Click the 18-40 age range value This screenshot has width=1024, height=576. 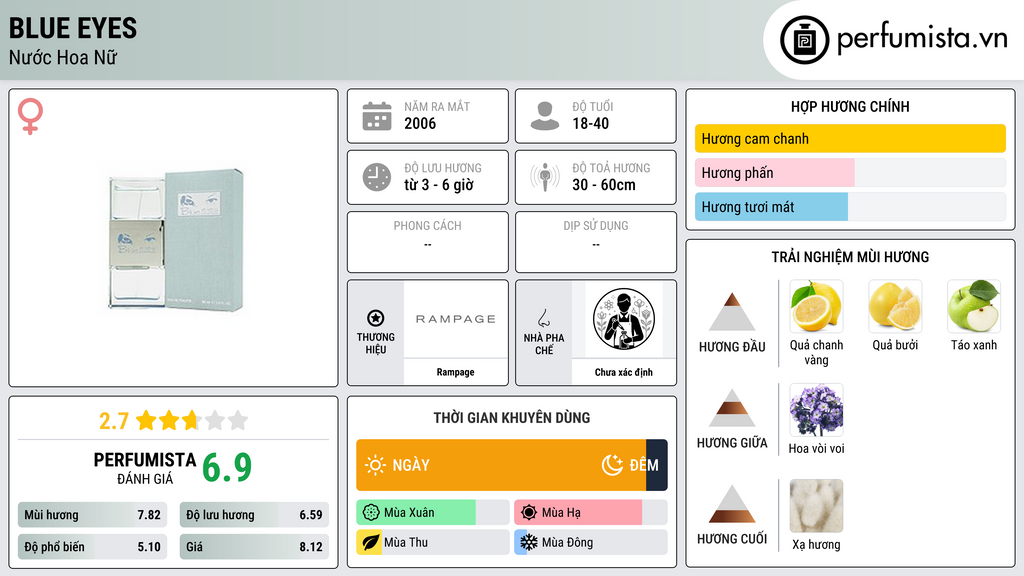click(591, 123)
